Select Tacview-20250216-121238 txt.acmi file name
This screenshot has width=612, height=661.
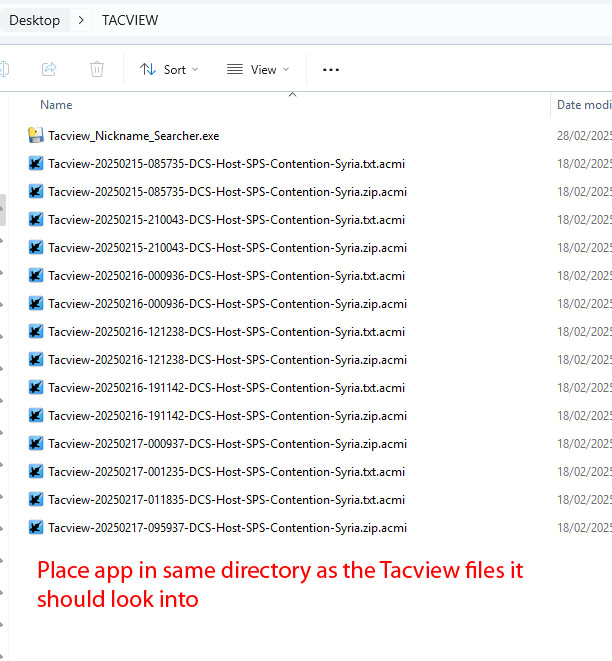(226, 332)
